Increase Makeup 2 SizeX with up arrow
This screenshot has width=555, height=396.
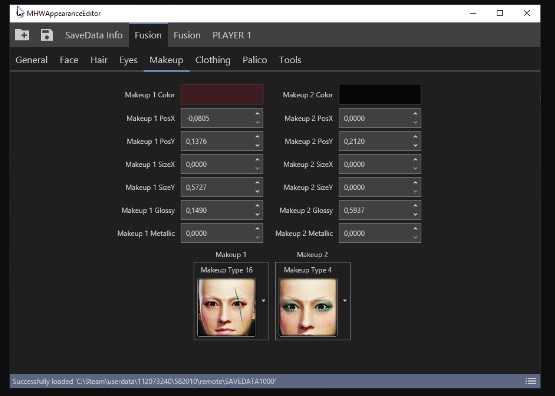tap(415, 160)
